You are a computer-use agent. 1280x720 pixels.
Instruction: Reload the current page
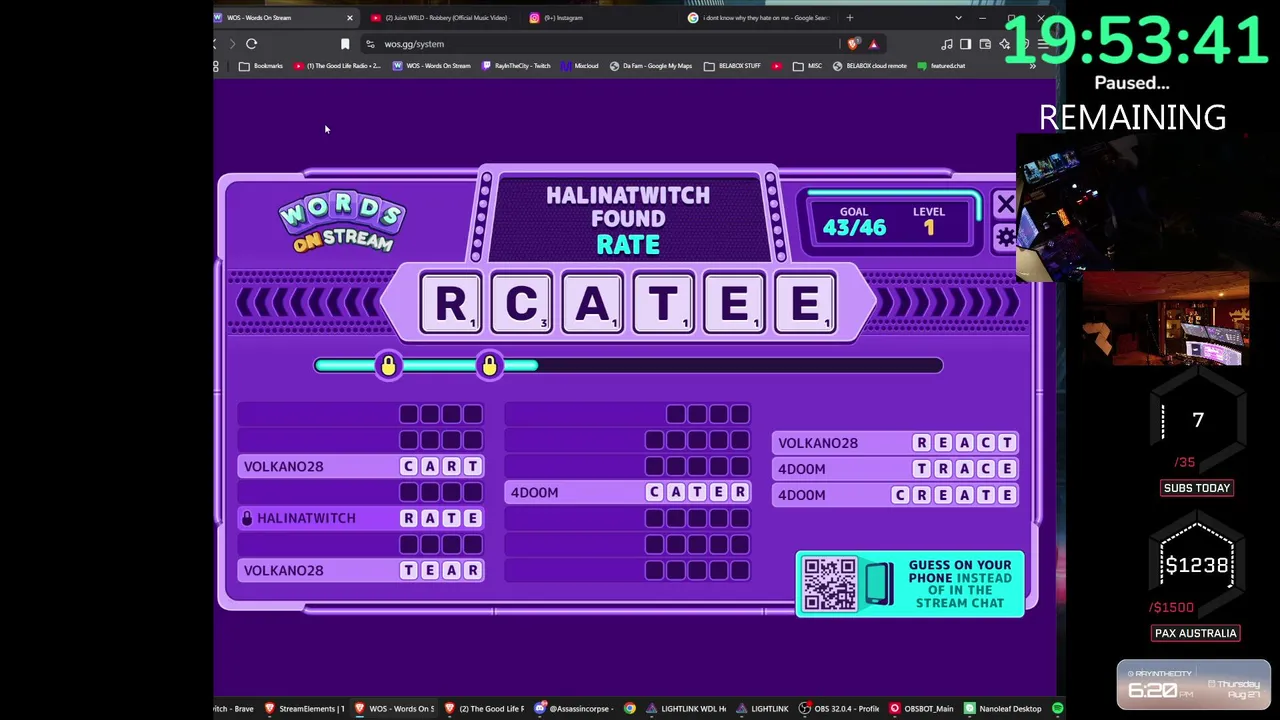point(252,44)
